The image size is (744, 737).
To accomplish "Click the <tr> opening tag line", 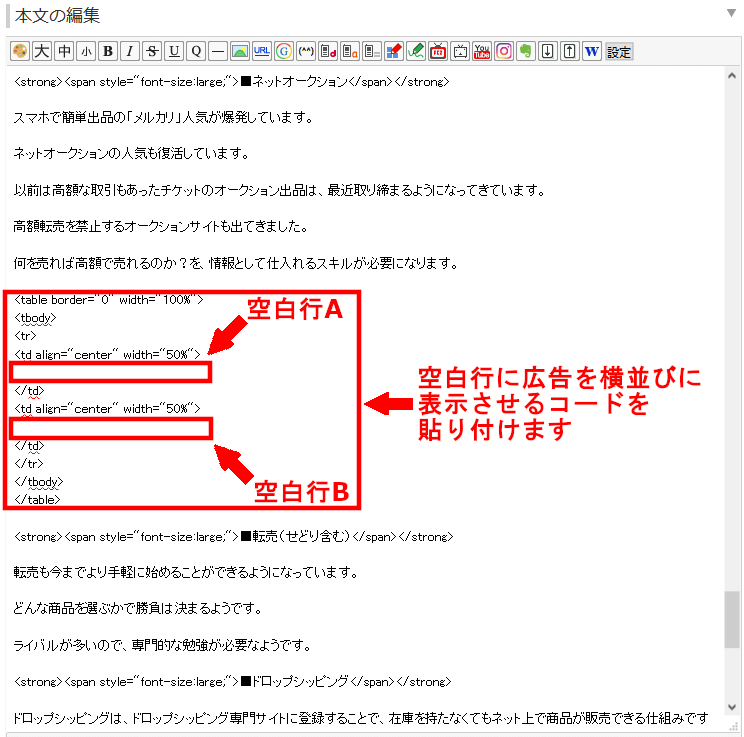I will [25, 336].
